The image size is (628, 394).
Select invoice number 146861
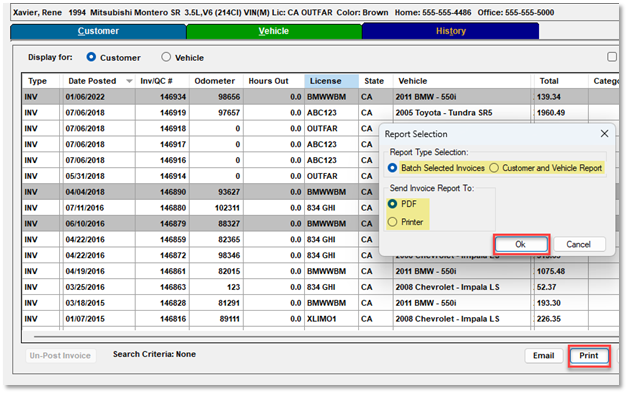click(x=173, y=271)
